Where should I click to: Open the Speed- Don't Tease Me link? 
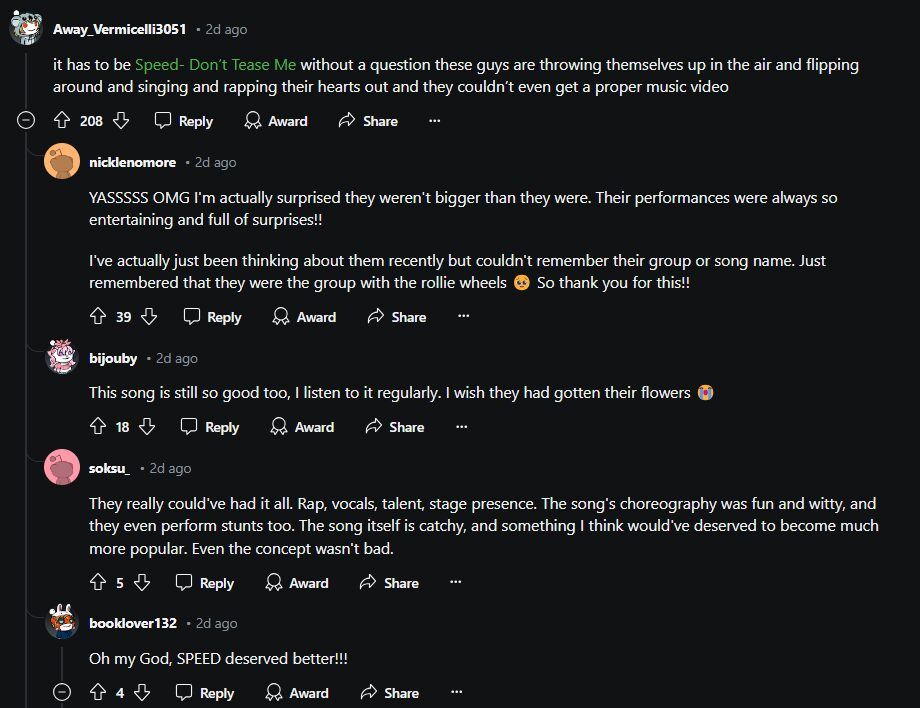(x=215, y=65)
